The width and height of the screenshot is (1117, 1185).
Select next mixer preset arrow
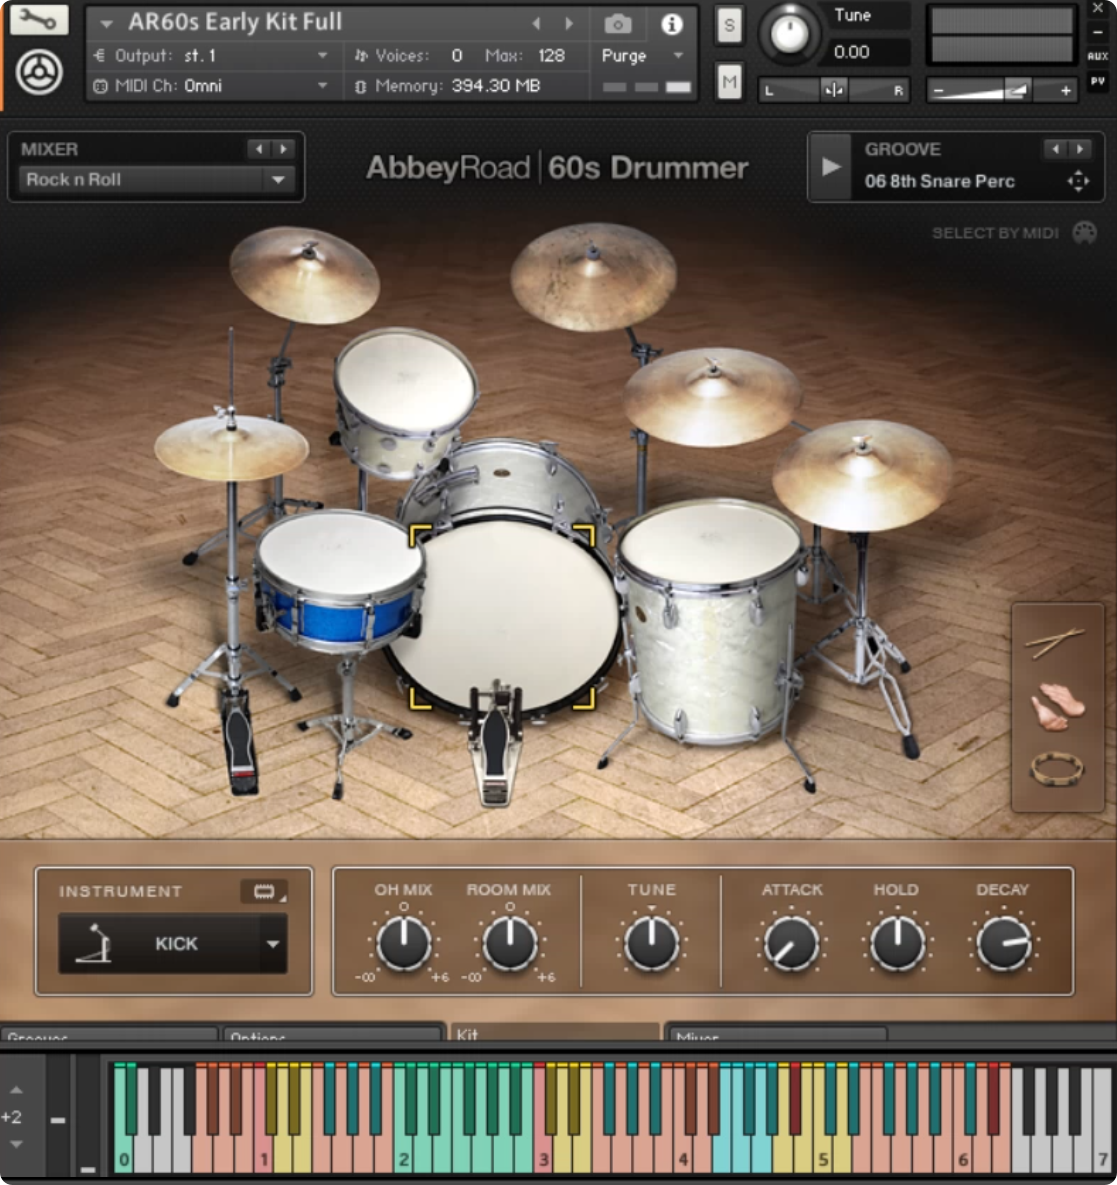pos(283,149)
